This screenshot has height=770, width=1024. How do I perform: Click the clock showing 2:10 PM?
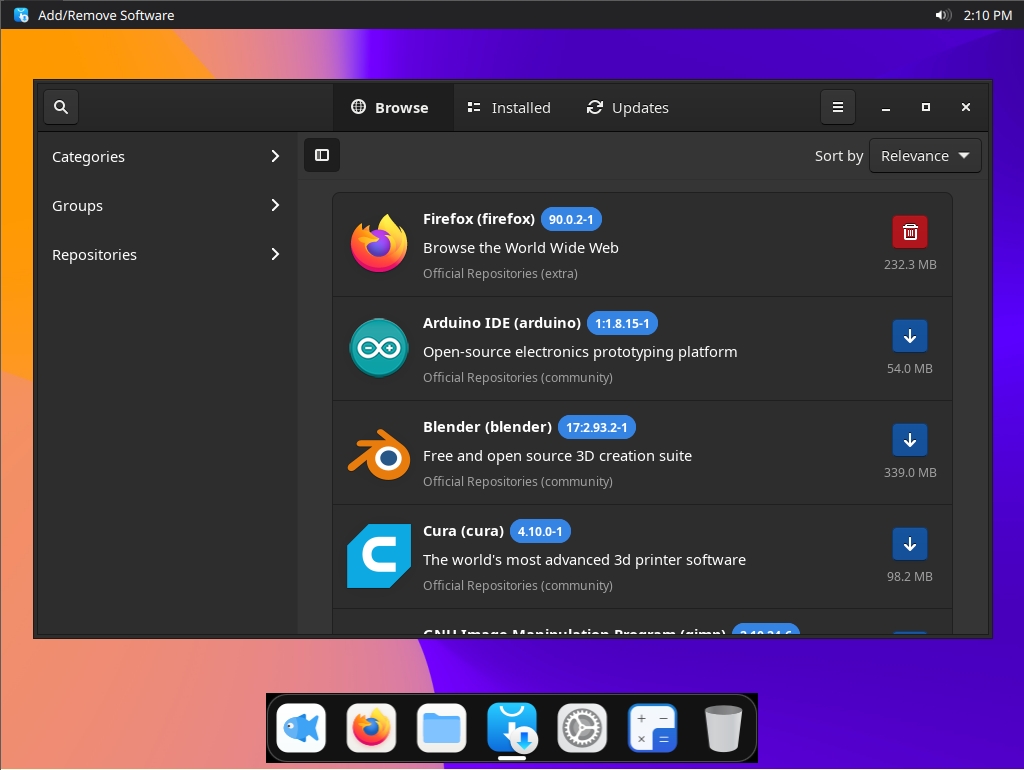[x=987, y=15]
